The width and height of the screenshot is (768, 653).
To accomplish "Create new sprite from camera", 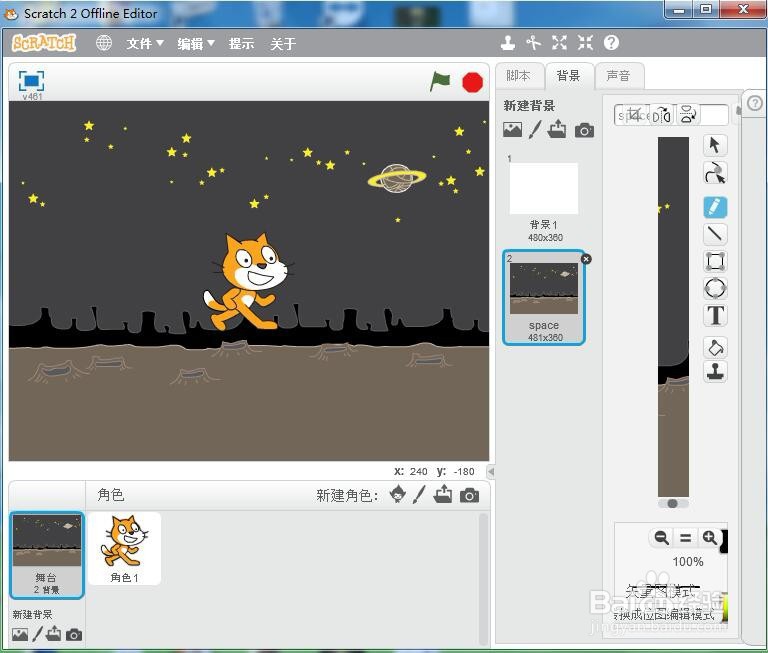I will point(469,496).
